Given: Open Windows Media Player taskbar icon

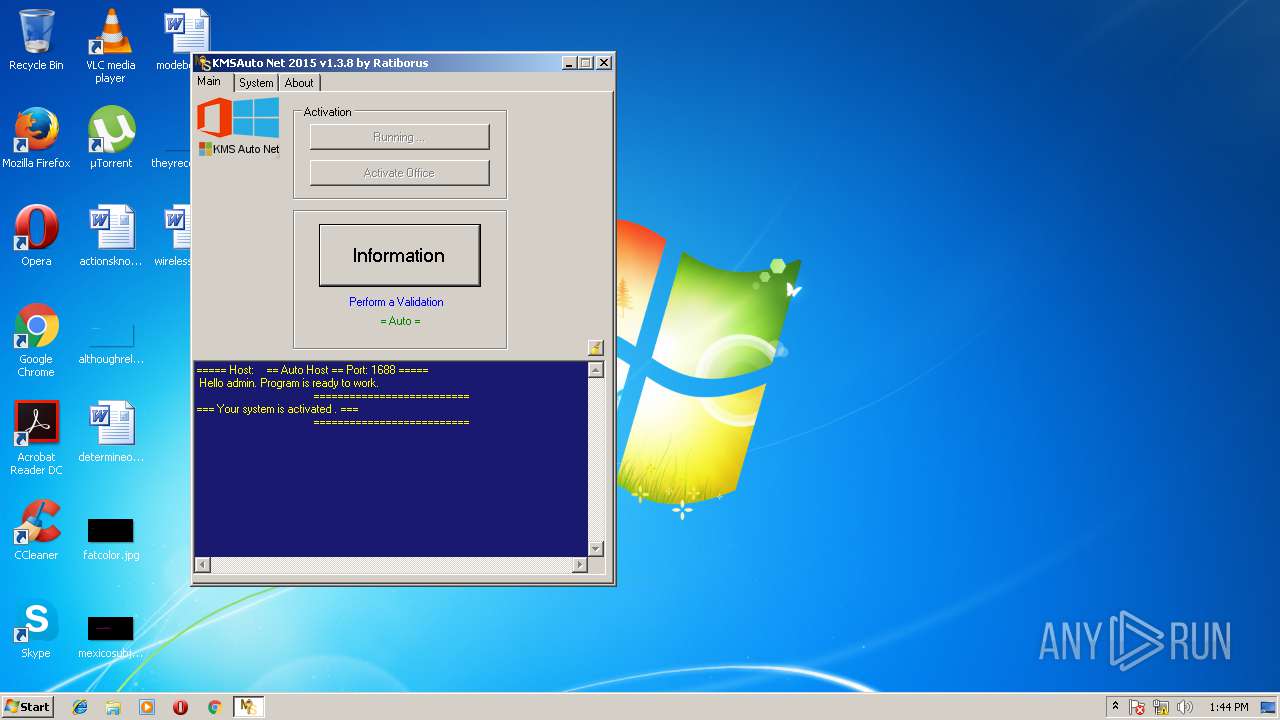Looking at the screenshot, I should click(147, 707).
